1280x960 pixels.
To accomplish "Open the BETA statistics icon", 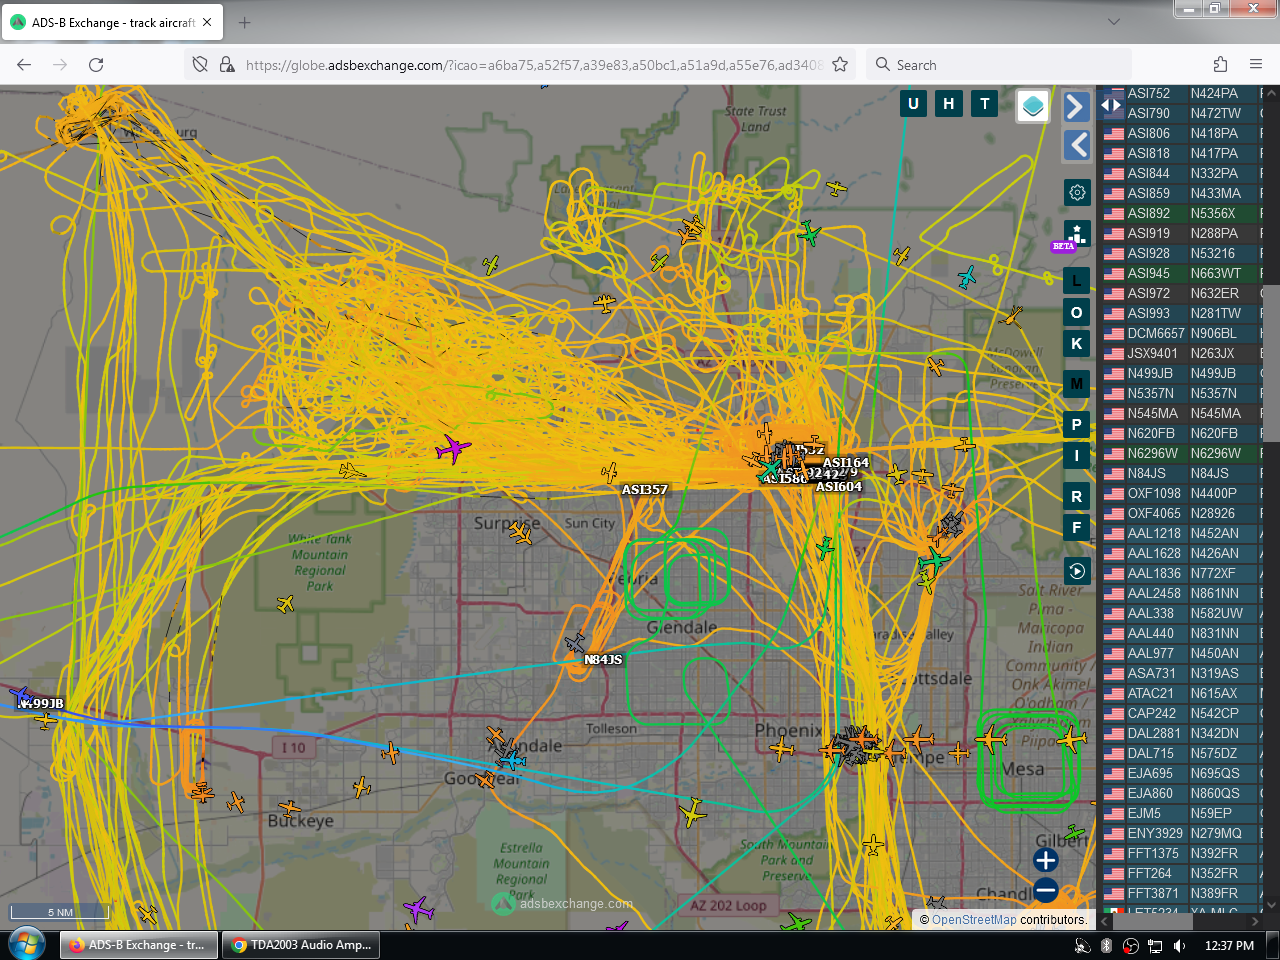I will [1076, 236].
